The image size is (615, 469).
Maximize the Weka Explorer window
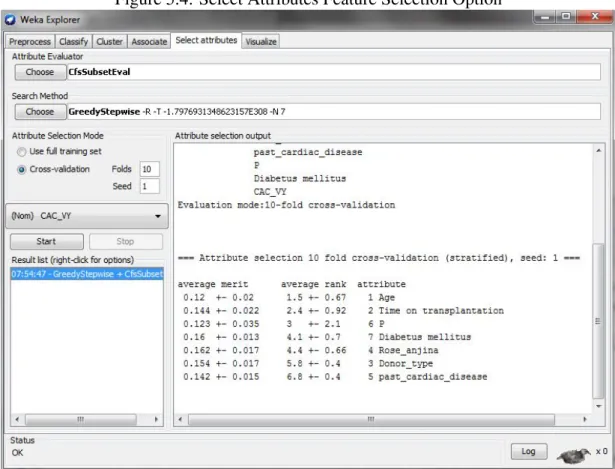coord(566,16)
